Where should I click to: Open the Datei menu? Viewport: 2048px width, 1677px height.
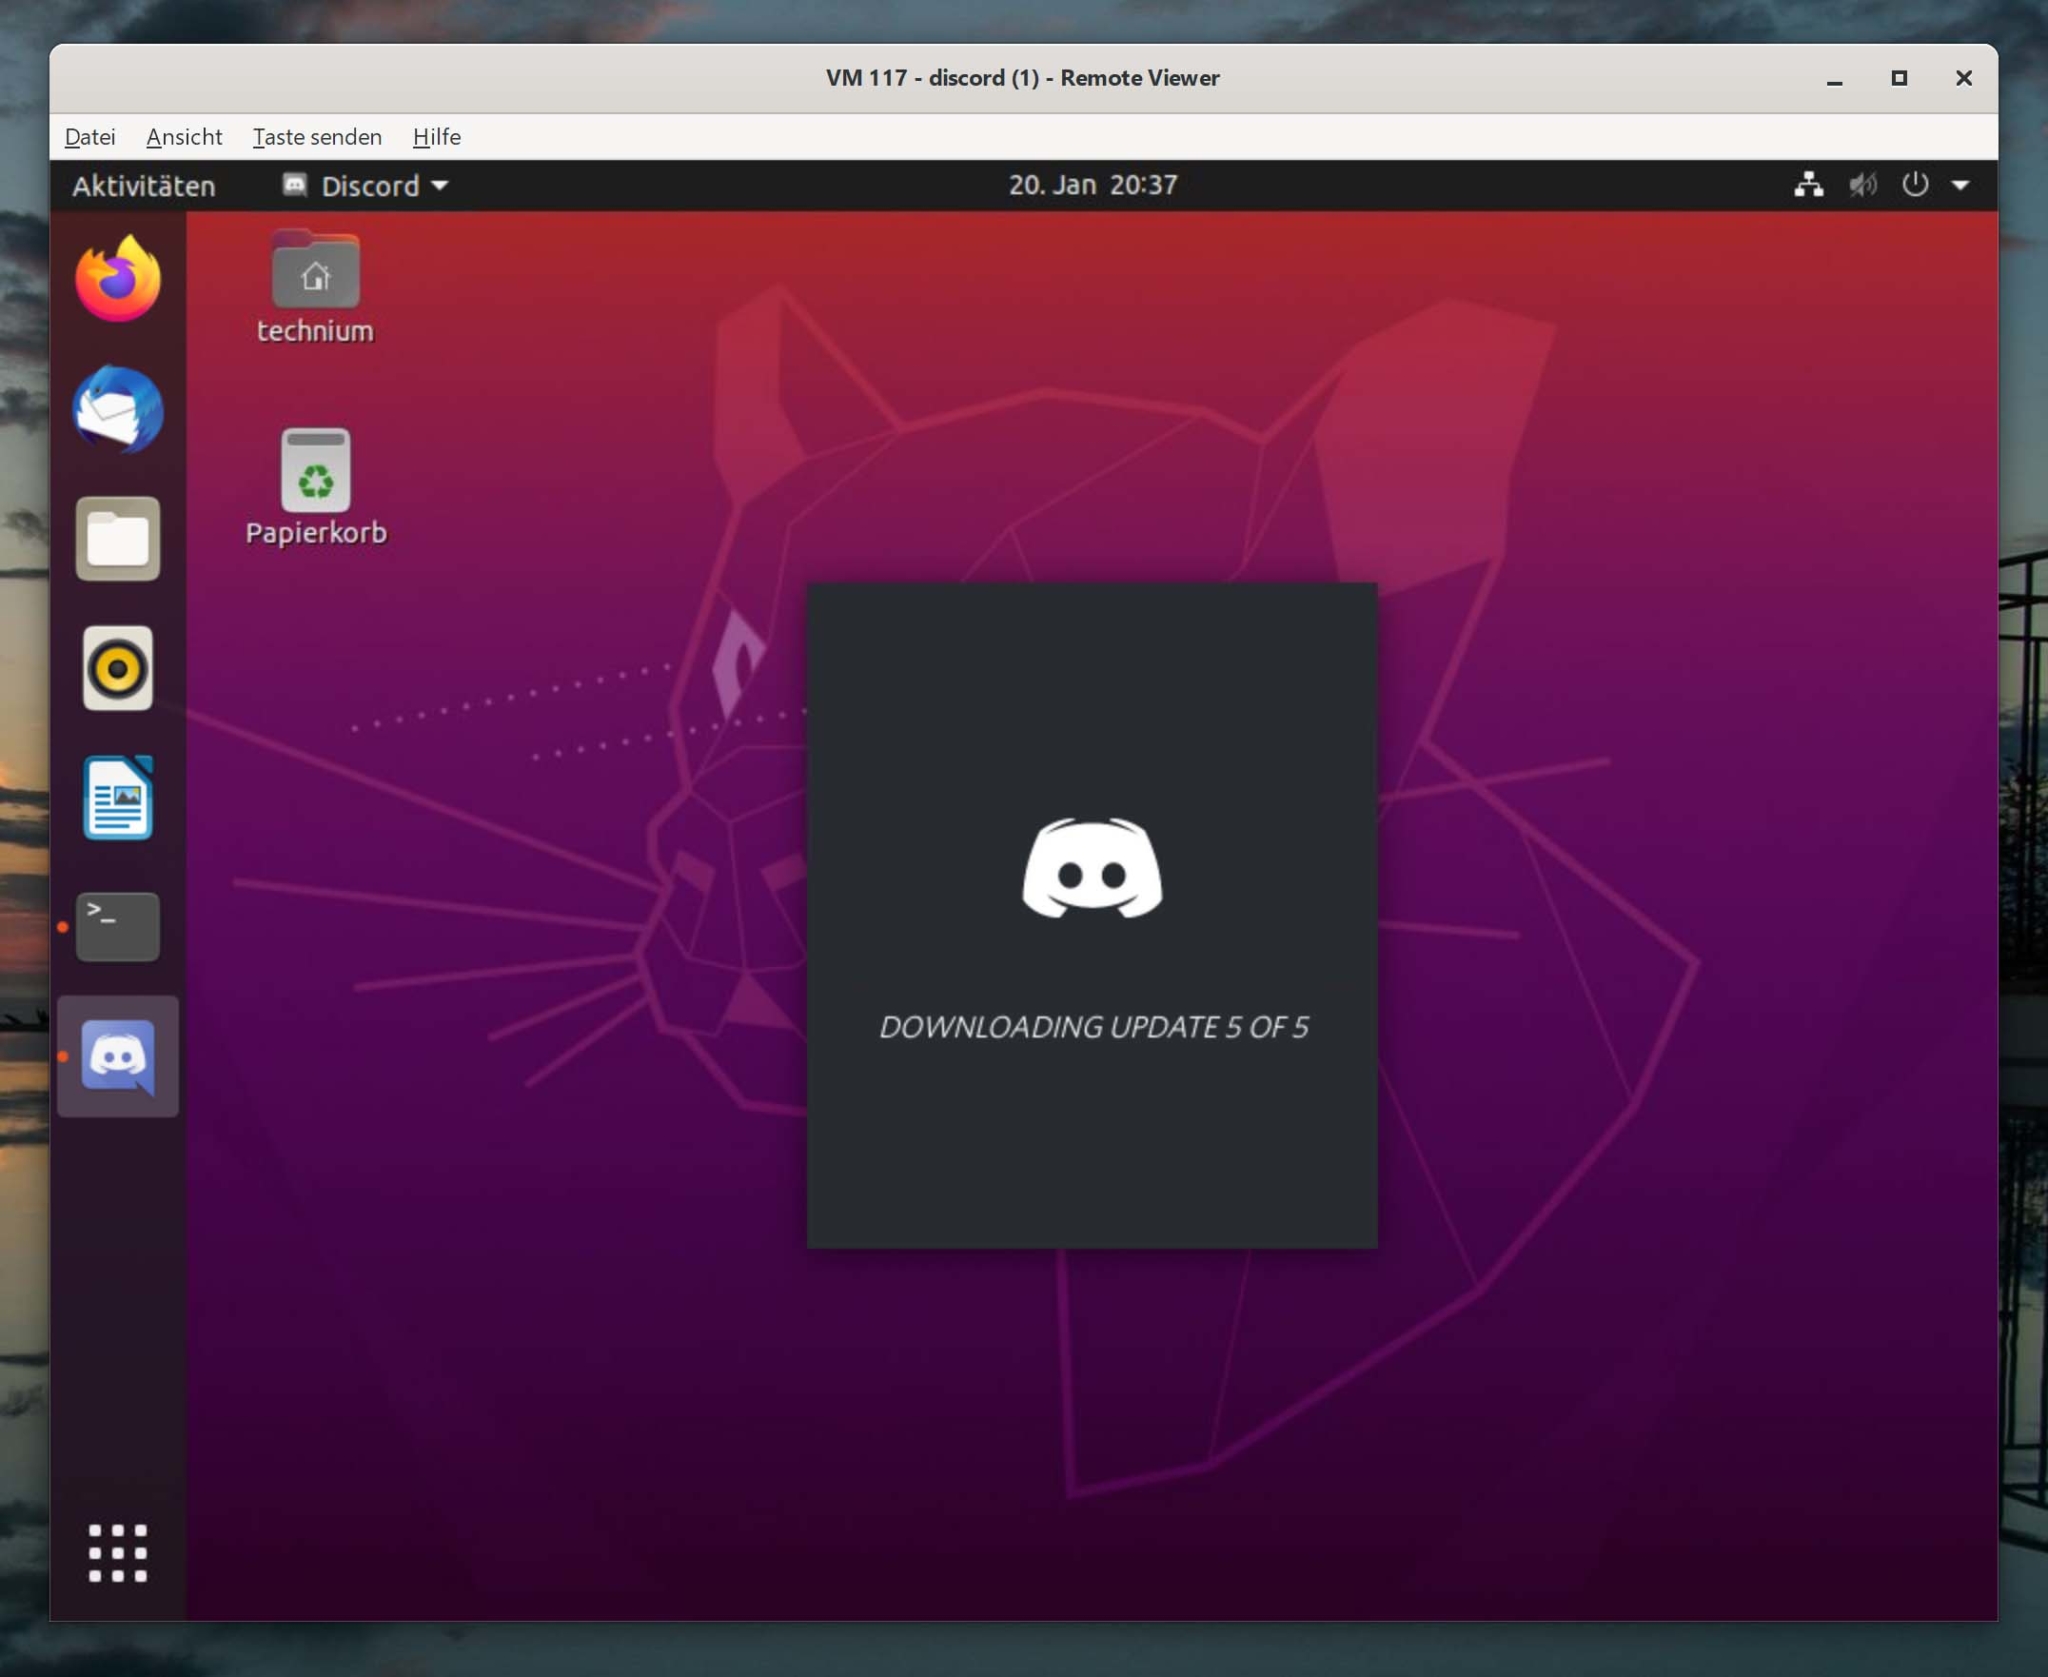(89, 137)
